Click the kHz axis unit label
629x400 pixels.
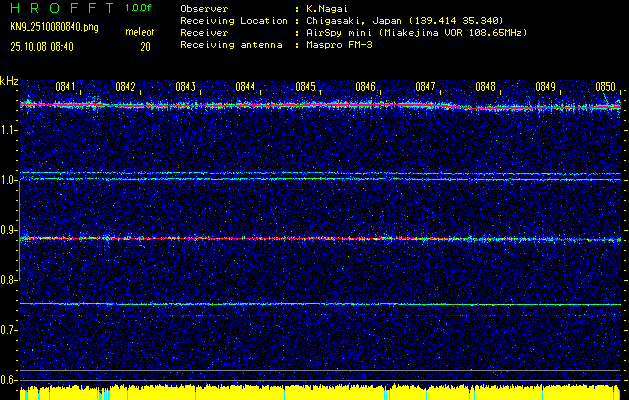(x=9, y=81)
